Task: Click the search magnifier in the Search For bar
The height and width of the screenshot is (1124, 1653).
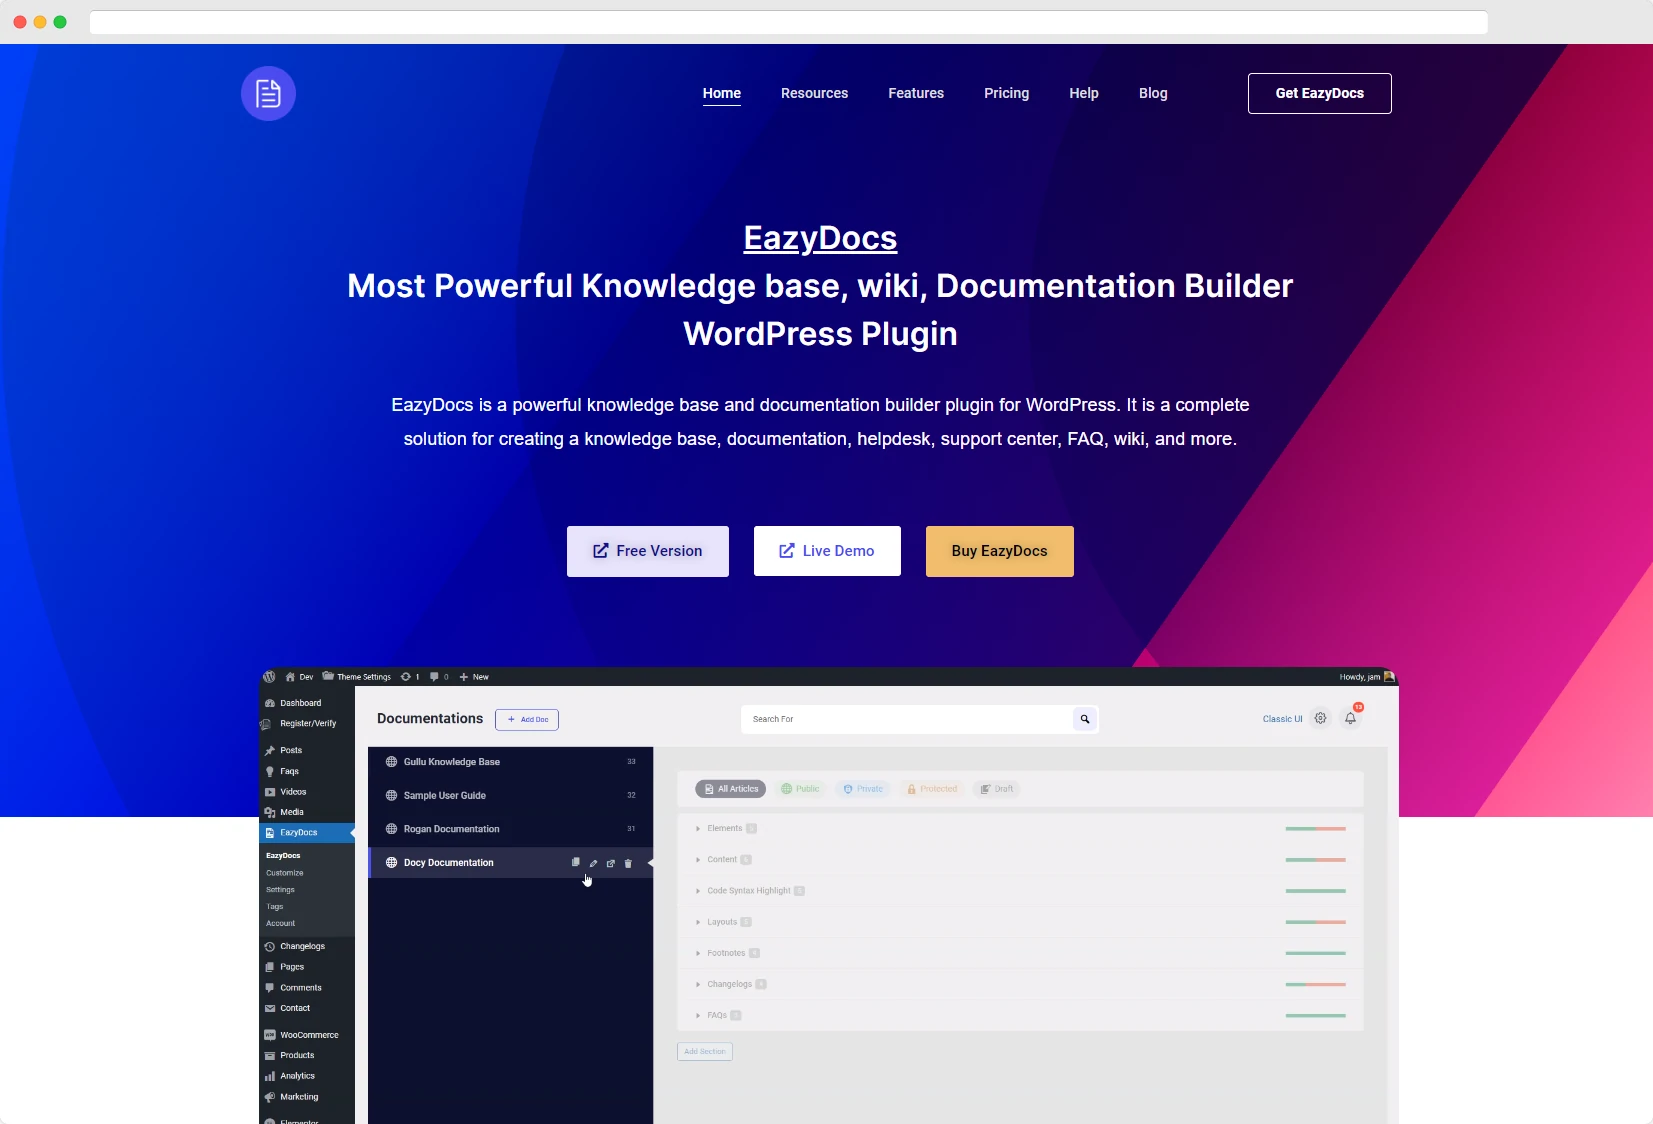Action: click(x=1084, y=719)
